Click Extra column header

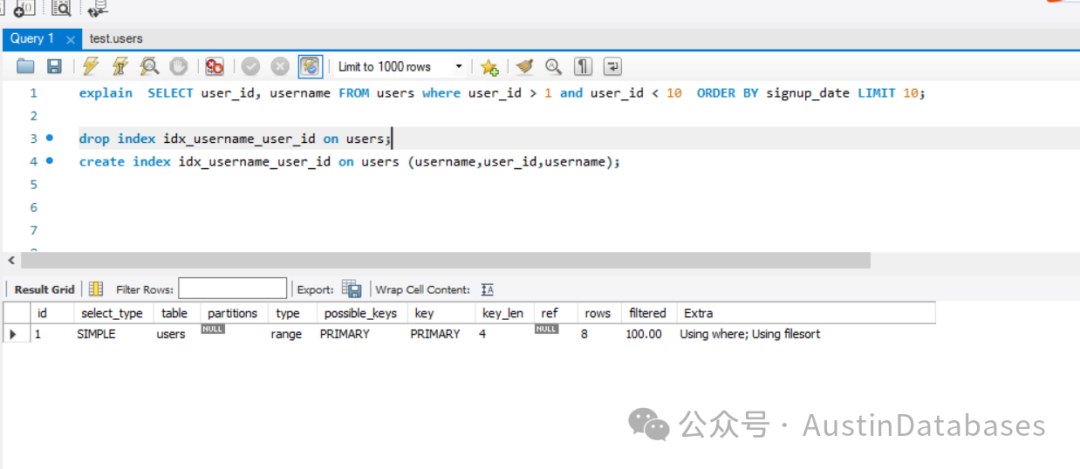(806, 313)
